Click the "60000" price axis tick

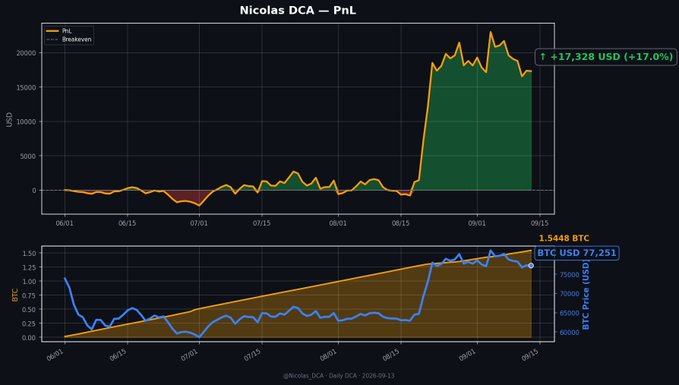(x=569, y=333)
